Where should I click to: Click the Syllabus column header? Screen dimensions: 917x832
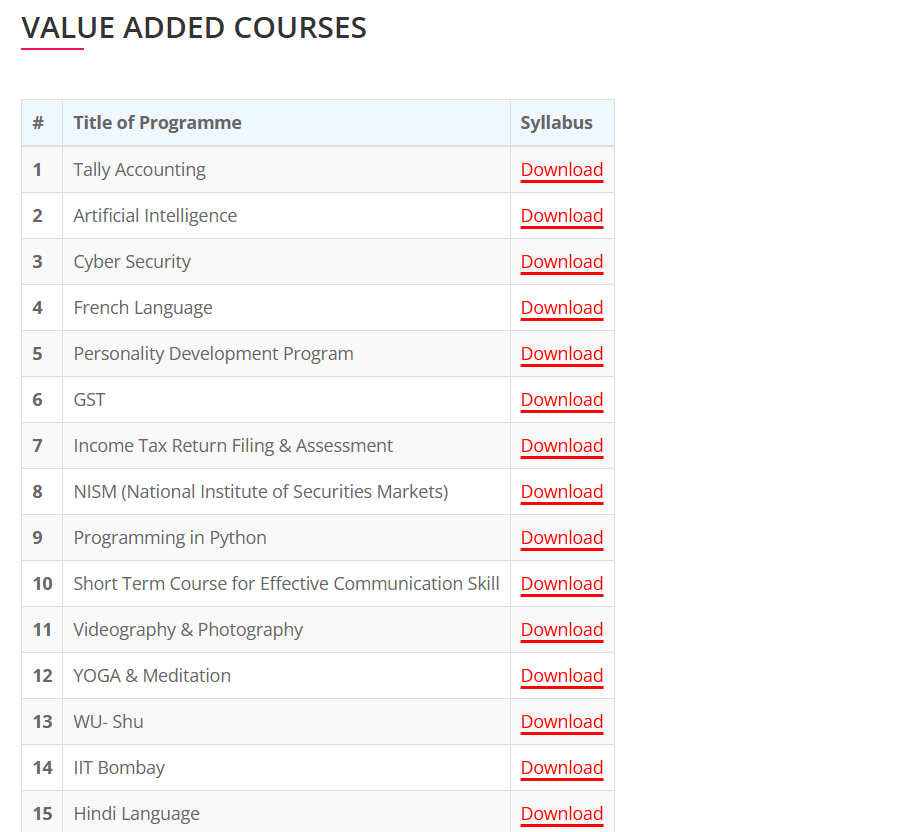click(556, 123)
